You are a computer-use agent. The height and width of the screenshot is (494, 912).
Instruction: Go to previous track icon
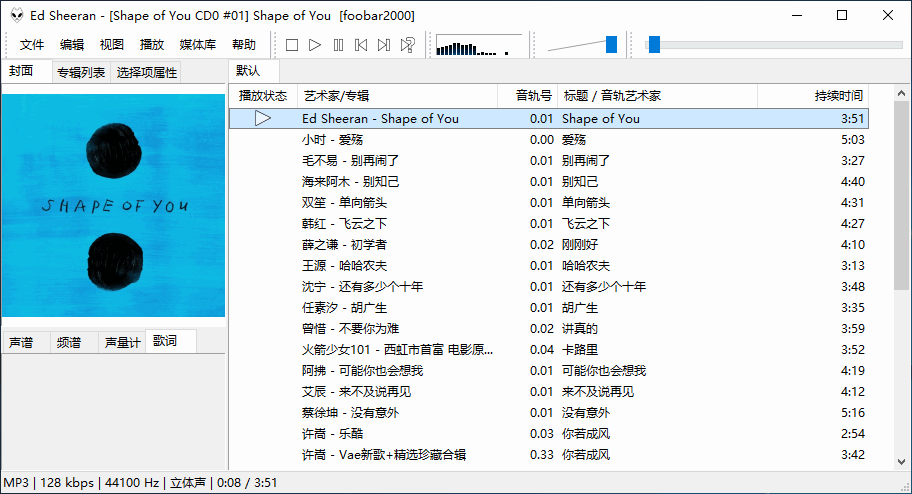[361, 45]
